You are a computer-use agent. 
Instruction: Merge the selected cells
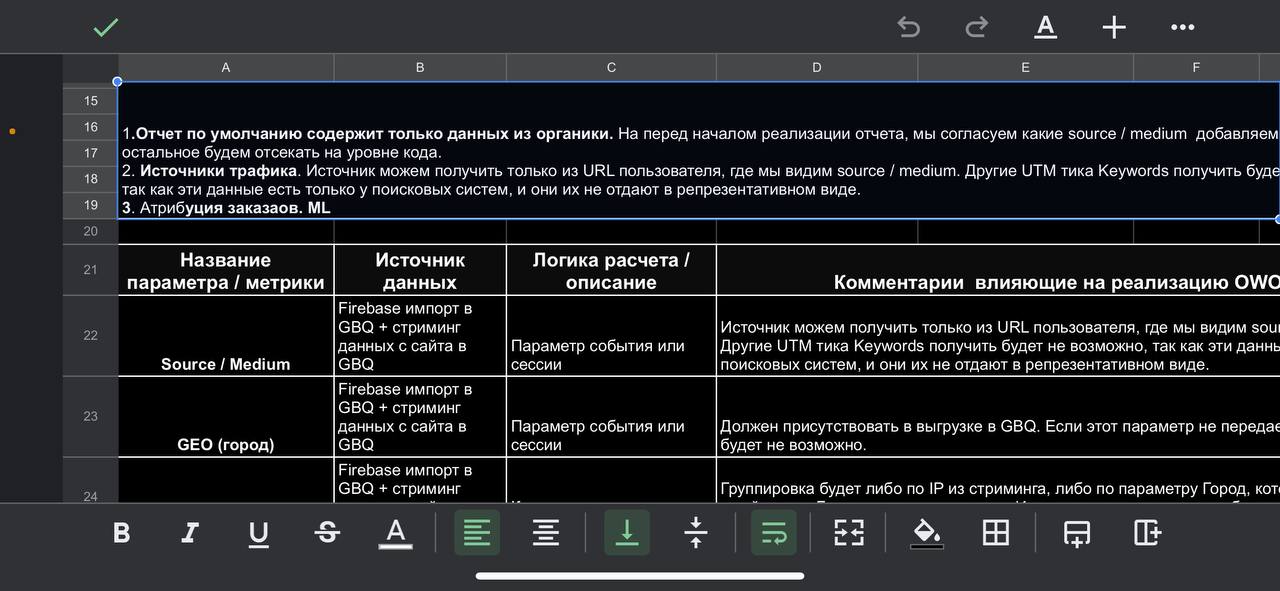point(849,533)
